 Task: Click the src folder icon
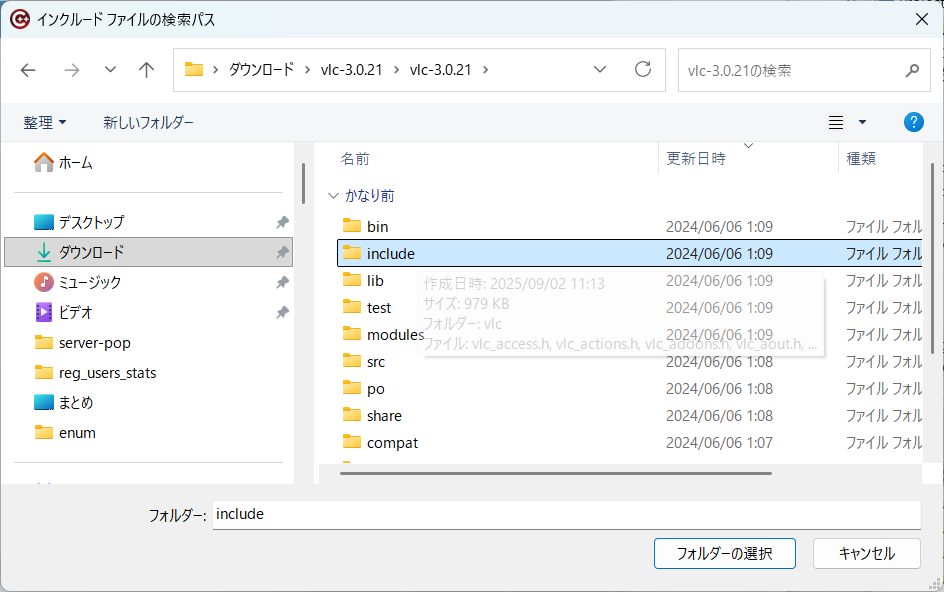pos(352,361)
